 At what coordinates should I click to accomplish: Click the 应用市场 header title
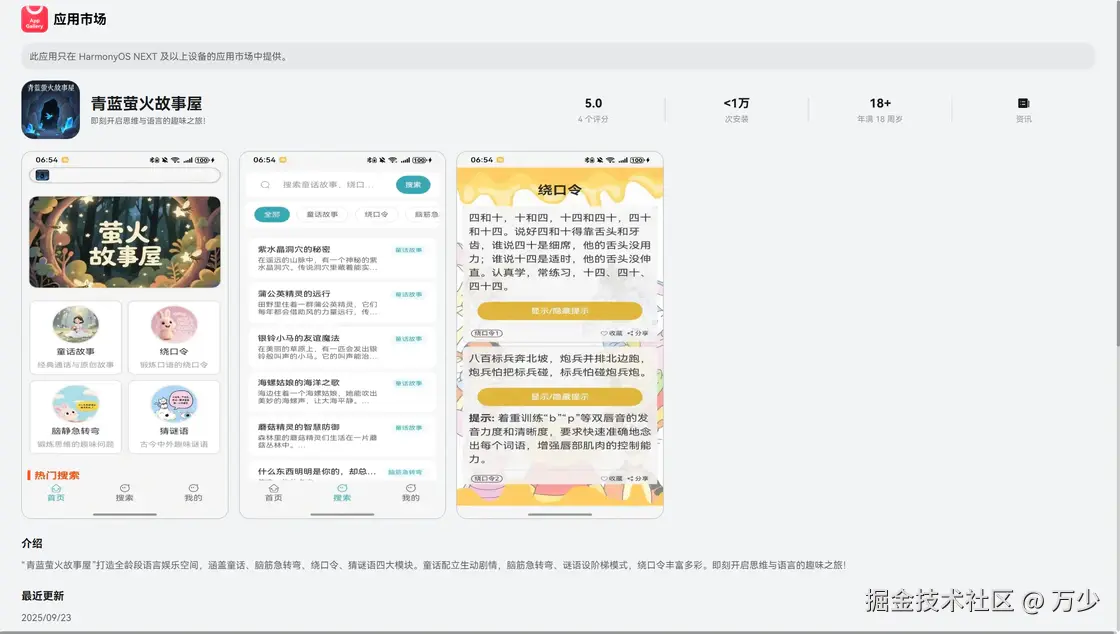click(80, 19)
